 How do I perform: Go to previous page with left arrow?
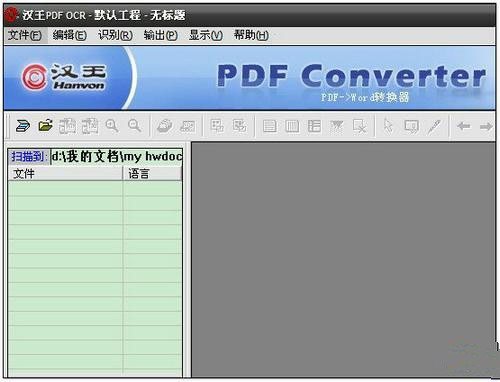point(464,126)
